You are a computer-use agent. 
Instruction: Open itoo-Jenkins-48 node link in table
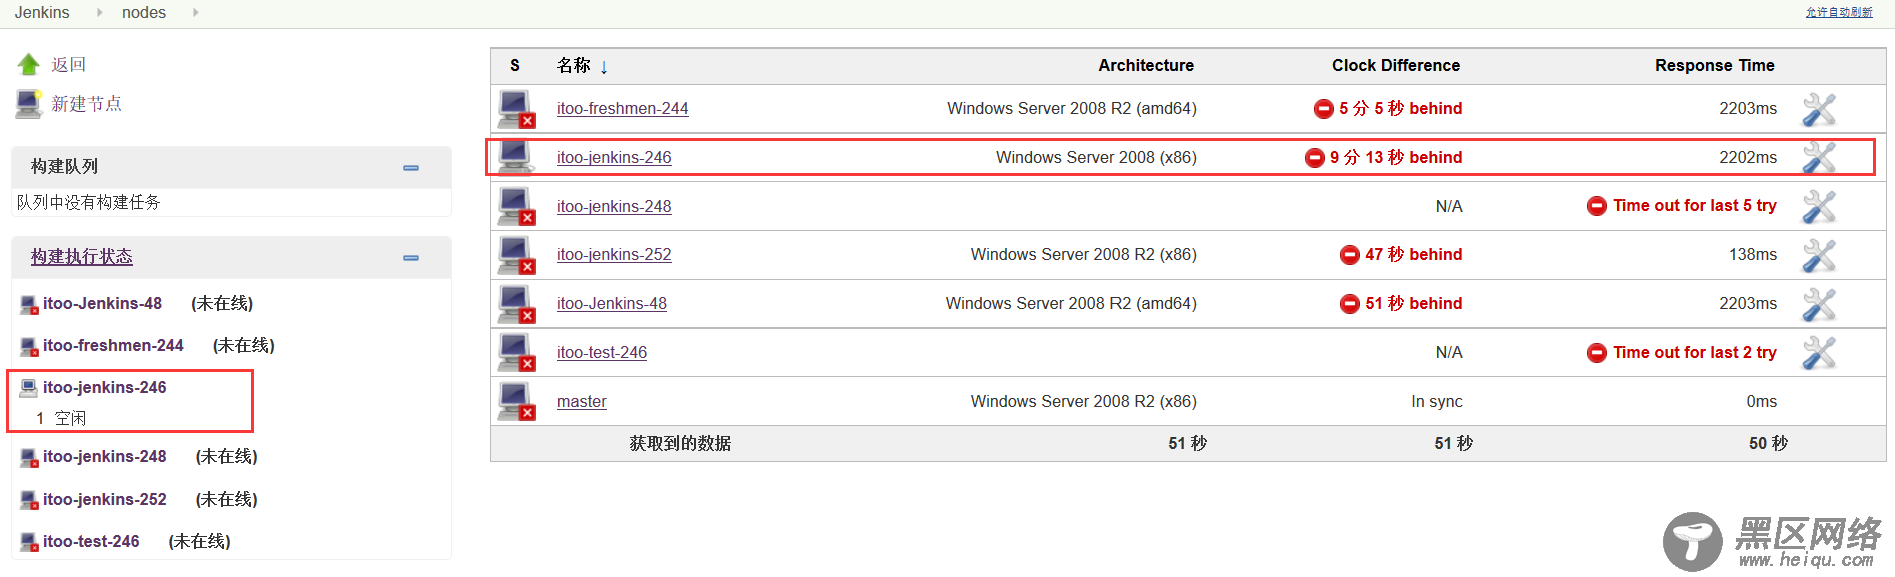612,303
